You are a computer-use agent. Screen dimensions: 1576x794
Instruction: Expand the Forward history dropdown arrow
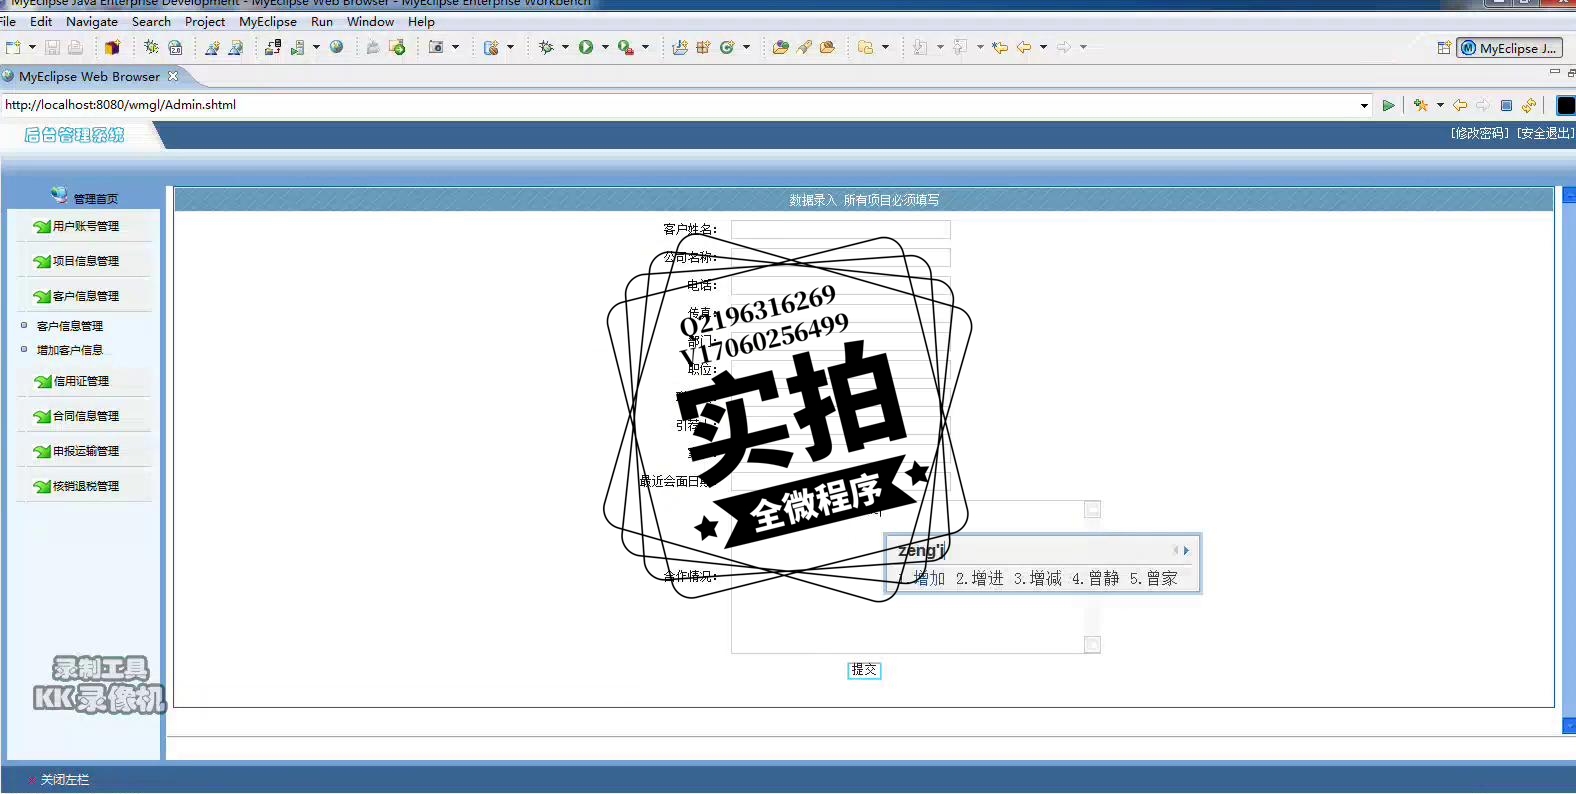pos(1083,47)
